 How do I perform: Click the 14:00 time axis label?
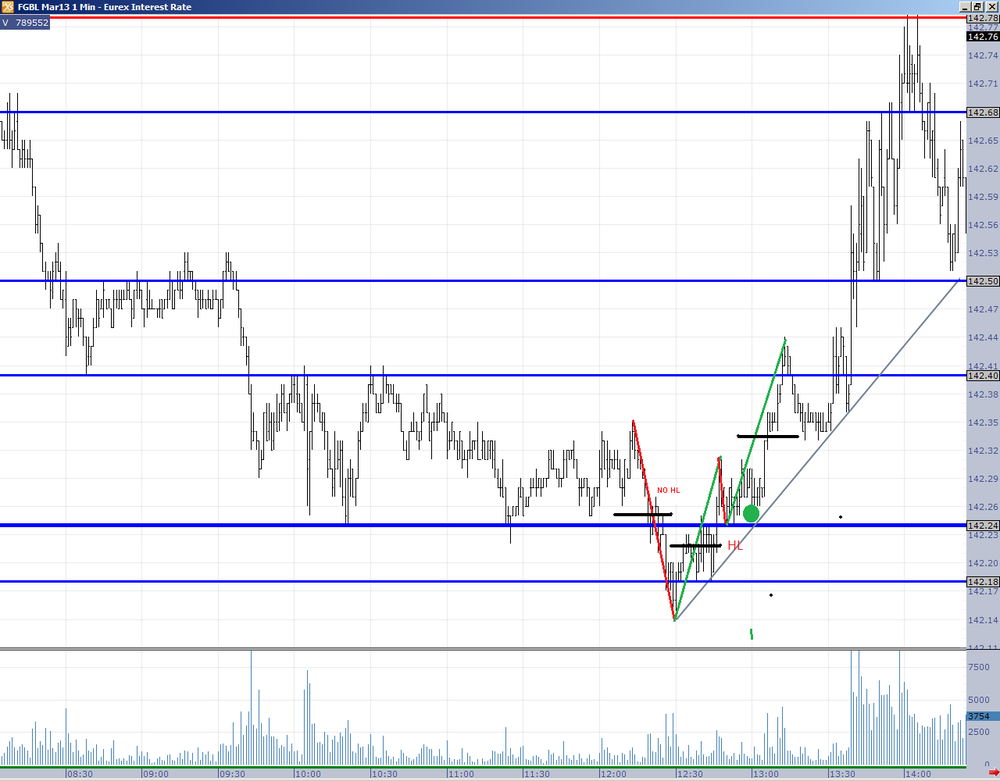[917, 774]
